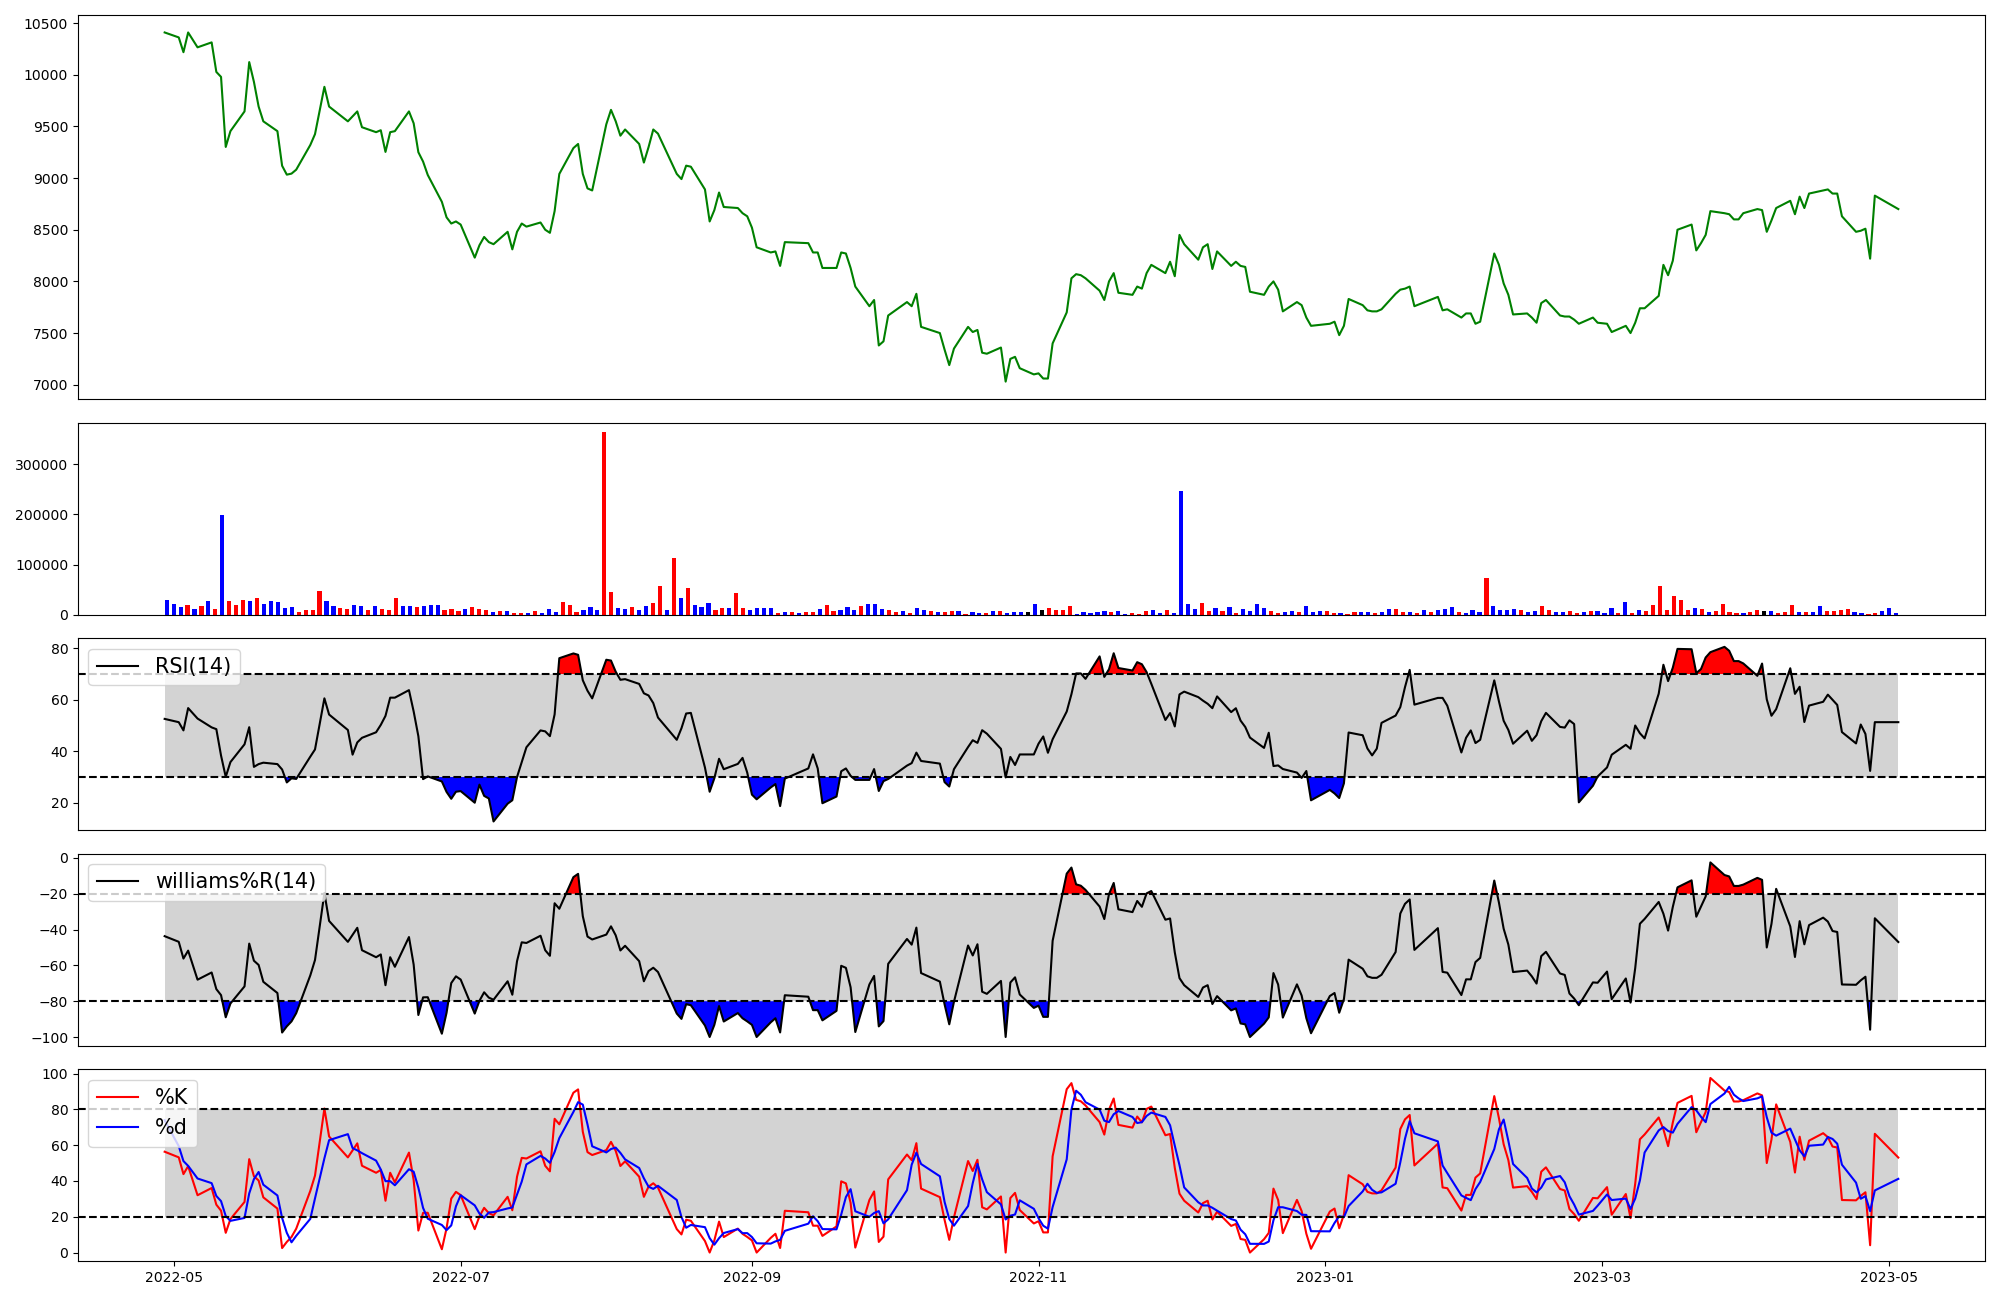Viewport: 2000px width, 1300px height.
Task: Click the 2023-01 x-axis date label
Action: click(1326, 1277)
